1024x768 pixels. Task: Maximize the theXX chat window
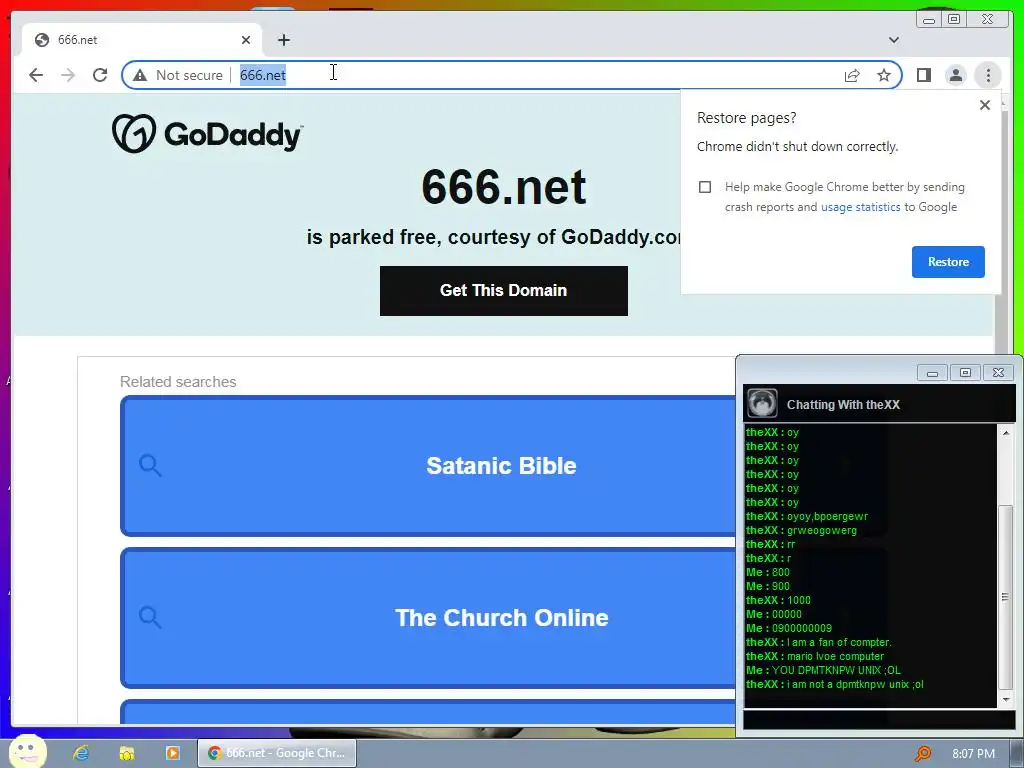(965, 373)
